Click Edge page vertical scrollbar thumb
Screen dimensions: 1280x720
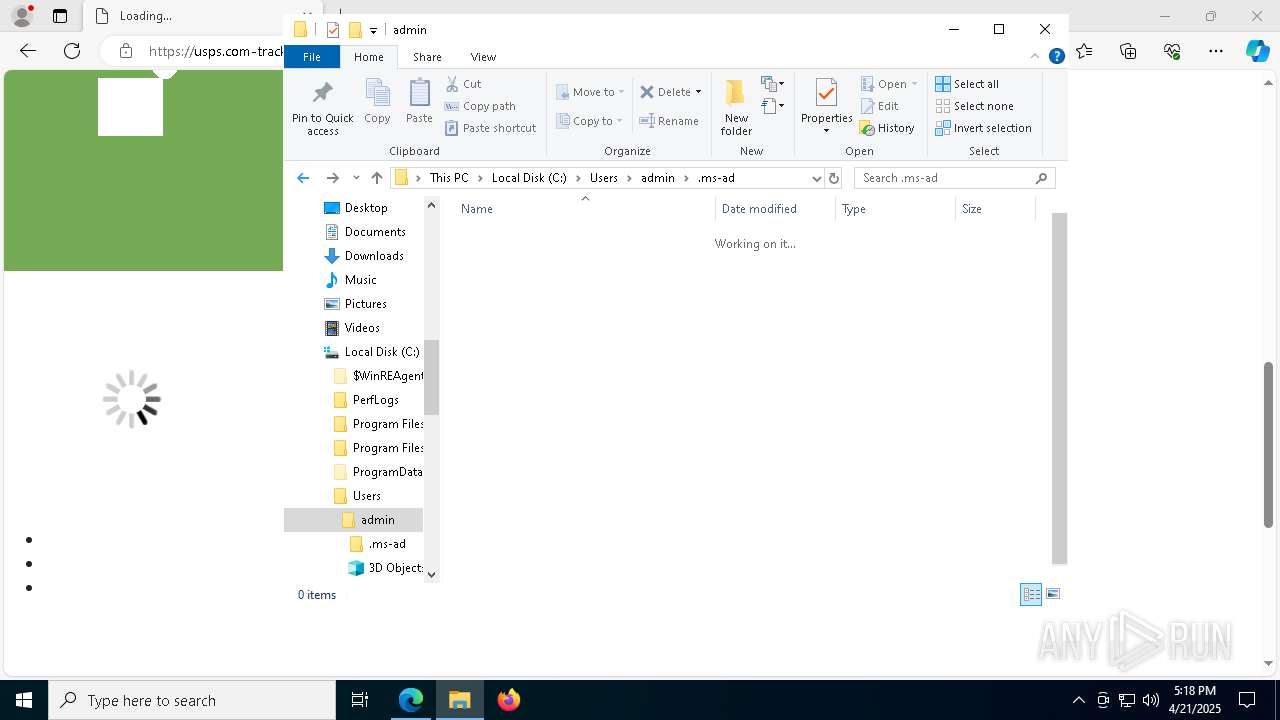pos(1268,444)
